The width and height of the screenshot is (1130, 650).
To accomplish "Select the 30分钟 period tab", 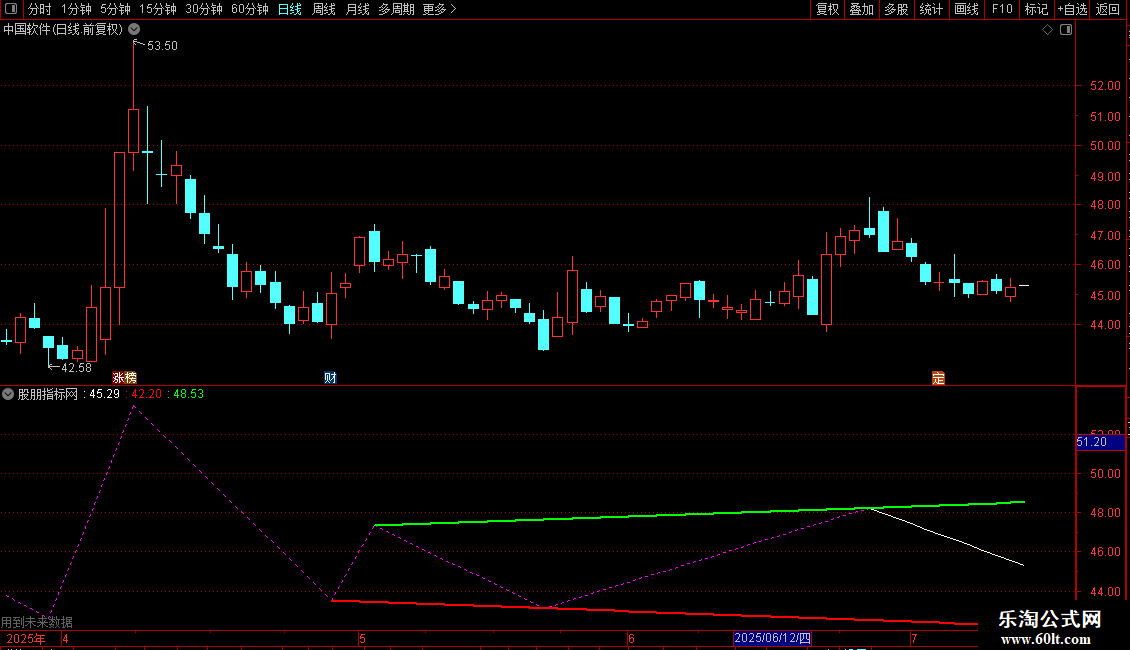I will click(204, 9).
